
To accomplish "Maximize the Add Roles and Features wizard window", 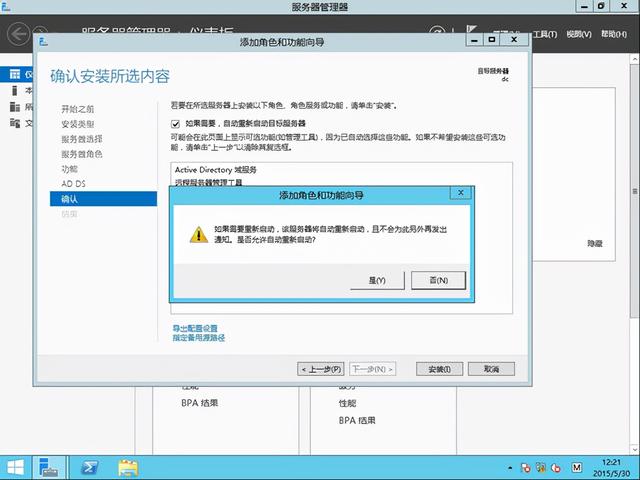I will point(492,40).
